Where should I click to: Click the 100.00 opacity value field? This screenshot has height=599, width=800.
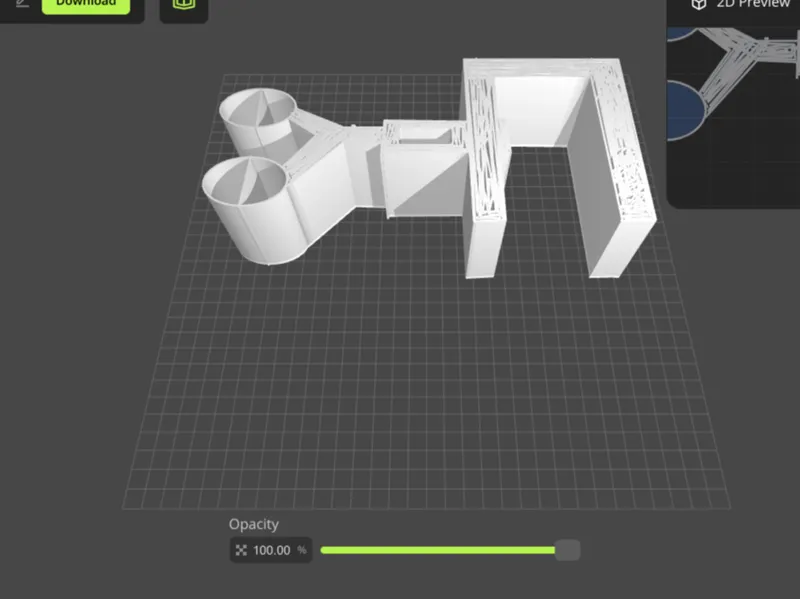[271, 550]
